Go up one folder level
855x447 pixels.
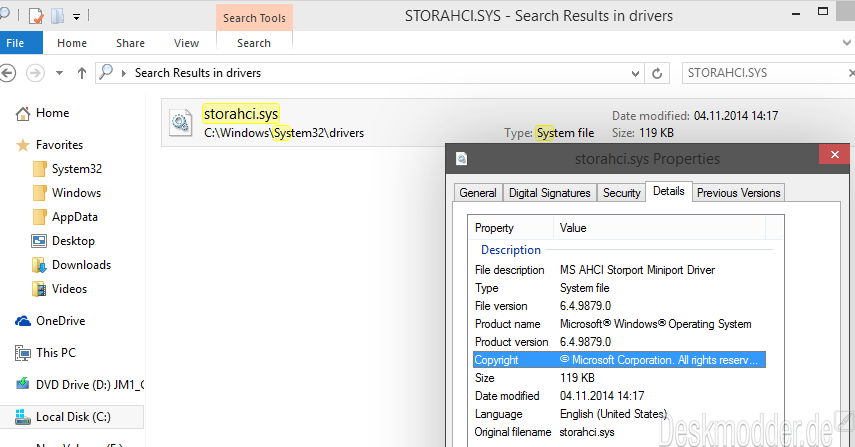(x=82, y=73)
